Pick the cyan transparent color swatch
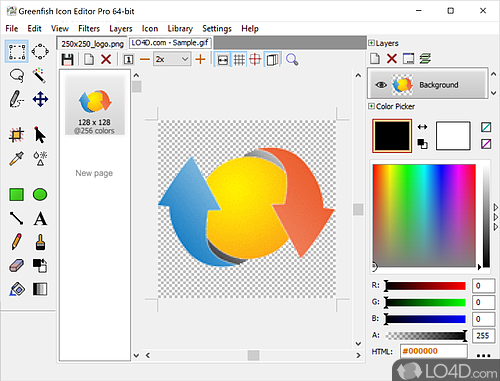The image size is (500, 381). click(x=486, y=127)
